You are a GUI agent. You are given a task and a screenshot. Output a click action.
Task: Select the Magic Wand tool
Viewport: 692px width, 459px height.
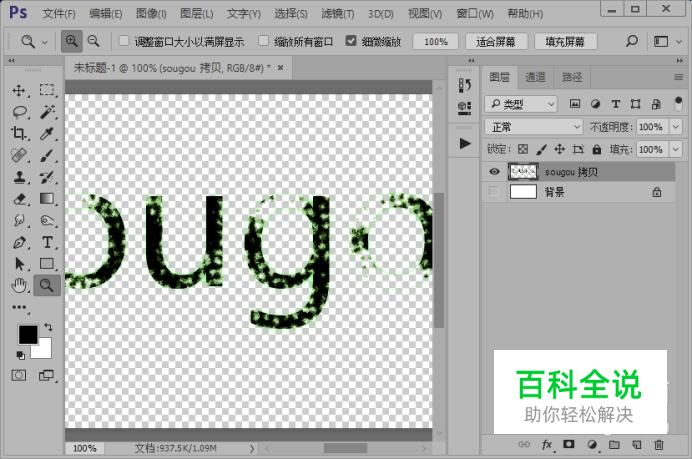click(47, 112)
